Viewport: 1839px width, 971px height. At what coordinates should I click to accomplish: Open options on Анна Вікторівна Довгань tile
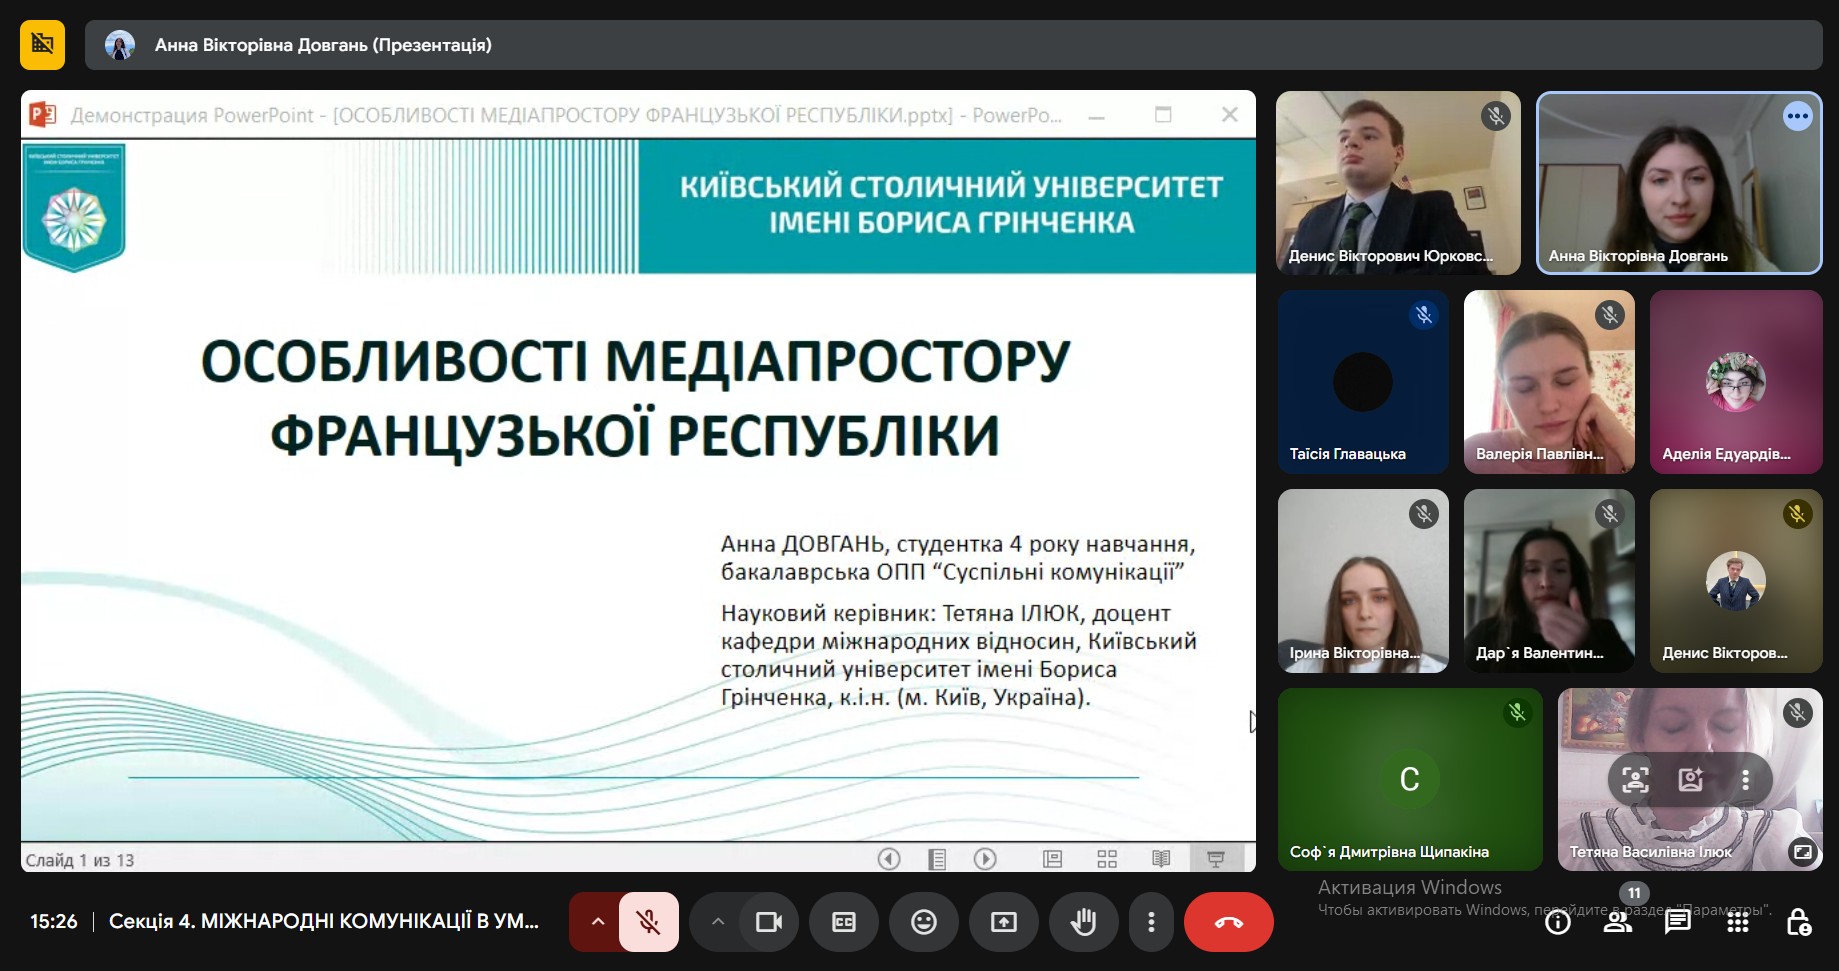(1797, 117)
